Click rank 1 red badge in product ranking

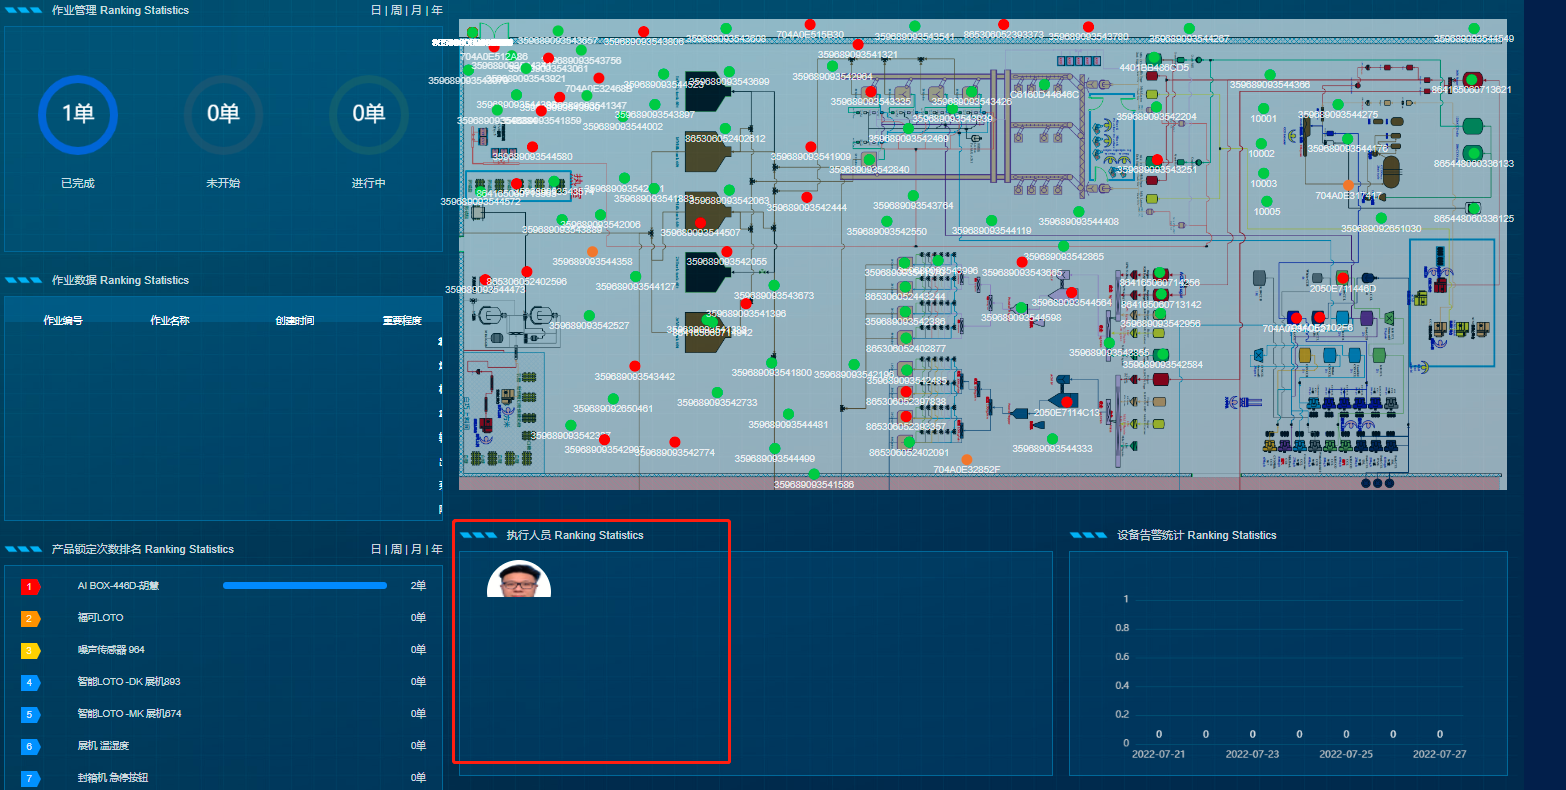pos(30,587)
